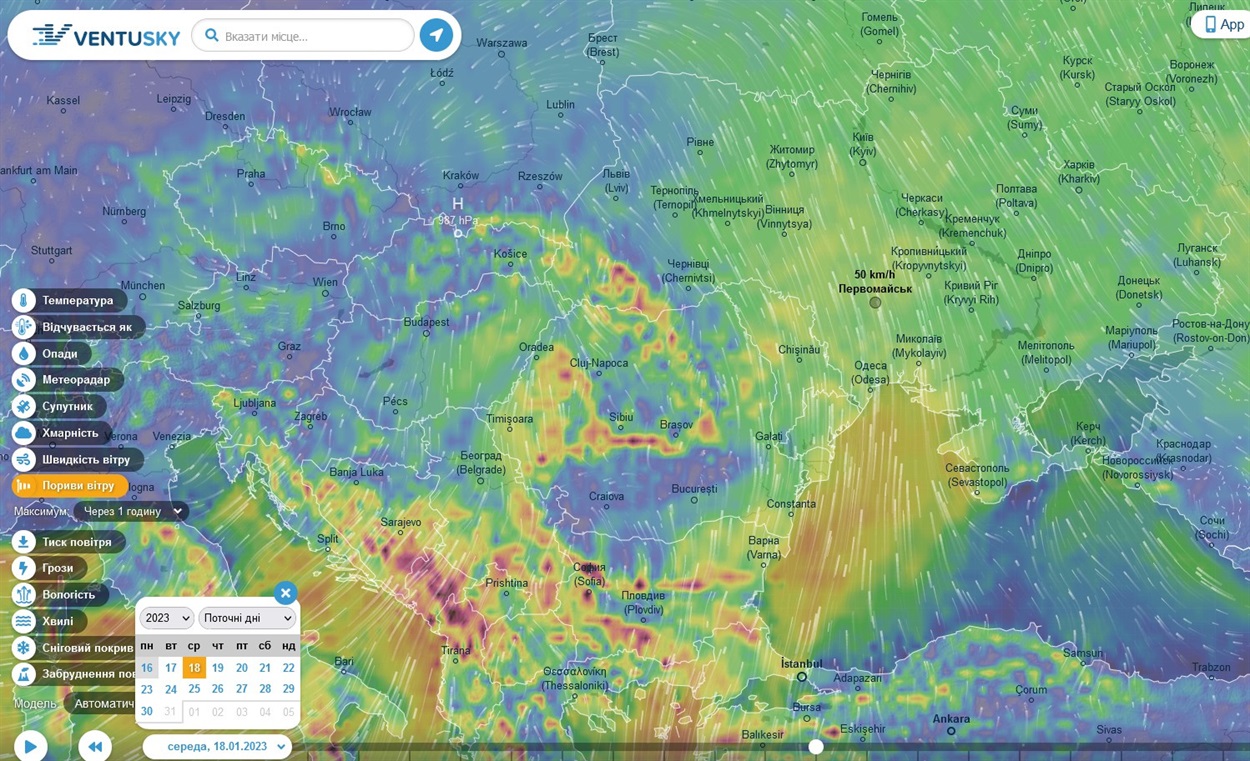
Task: Open the середа, 18.01.2023 date selector
Action: point(217,746)
